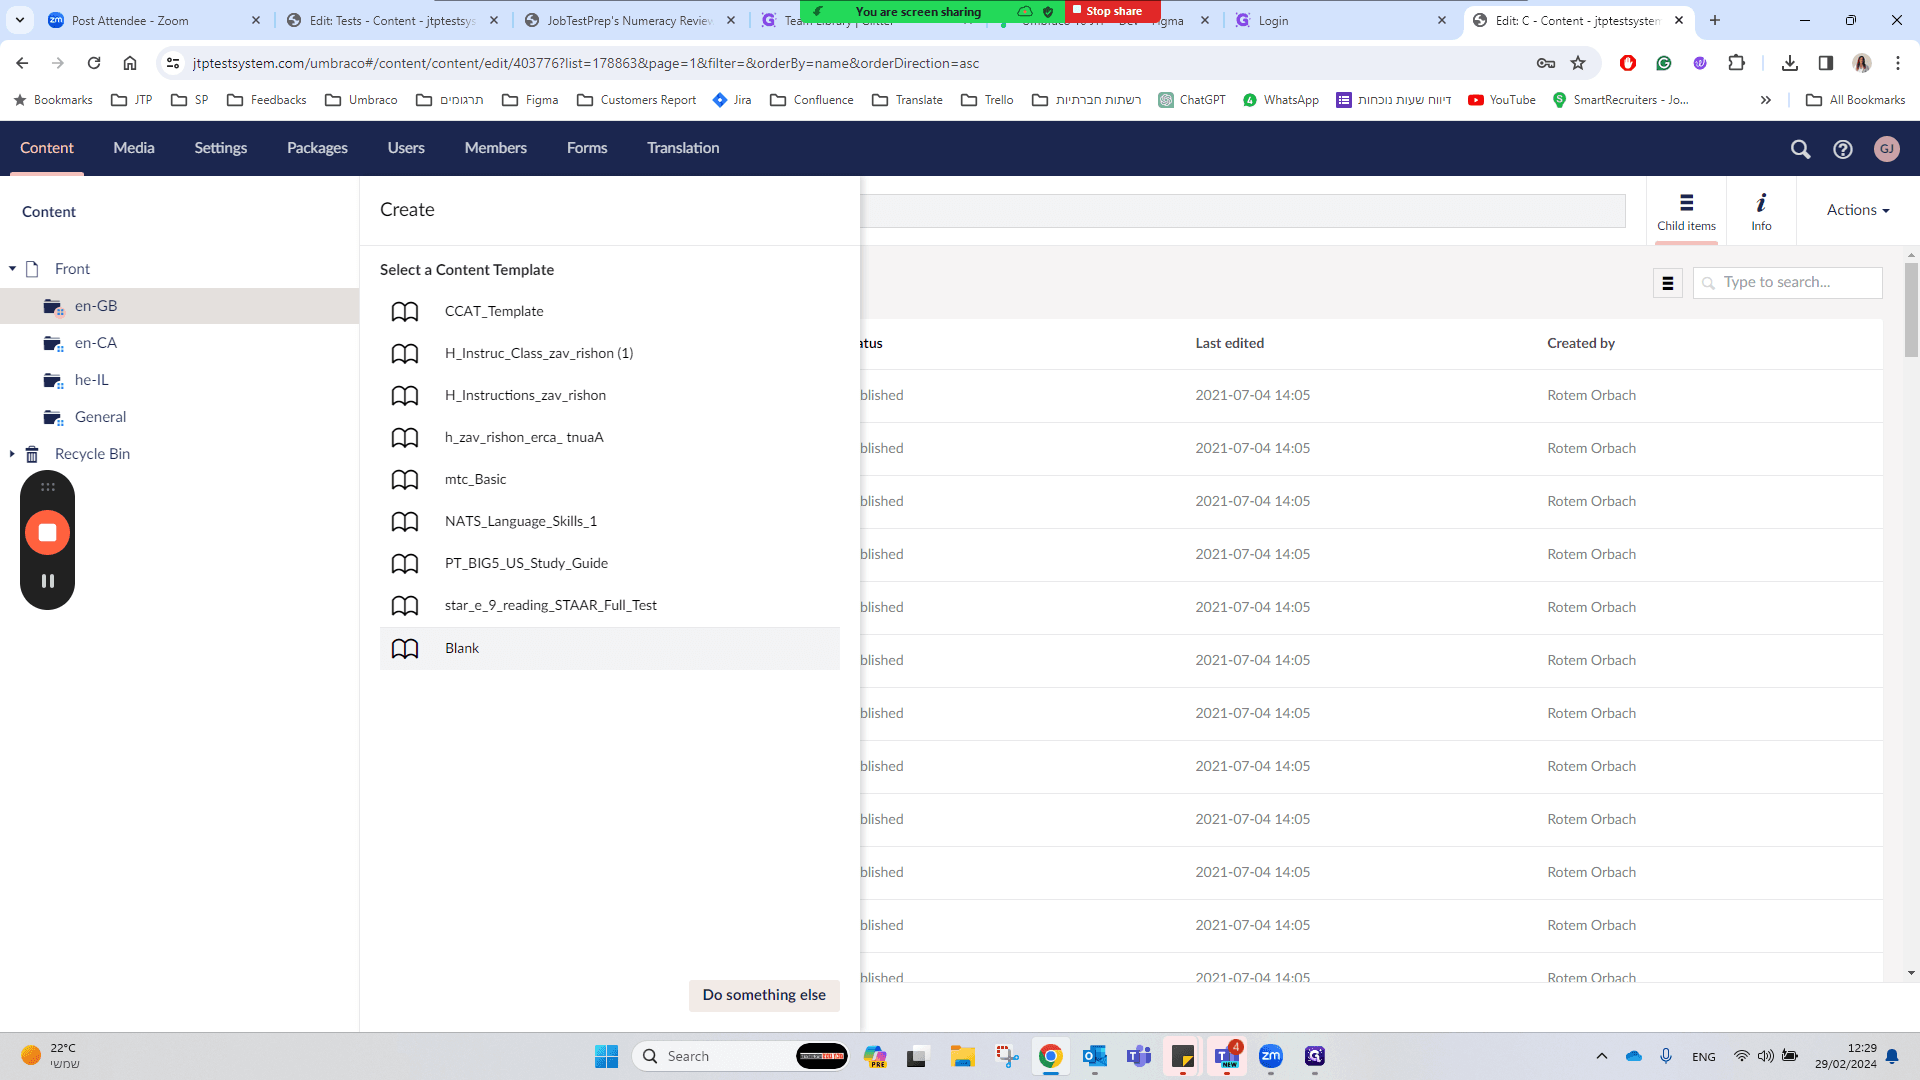Open the Zoom app in taskbar

click(1271, 1056)
